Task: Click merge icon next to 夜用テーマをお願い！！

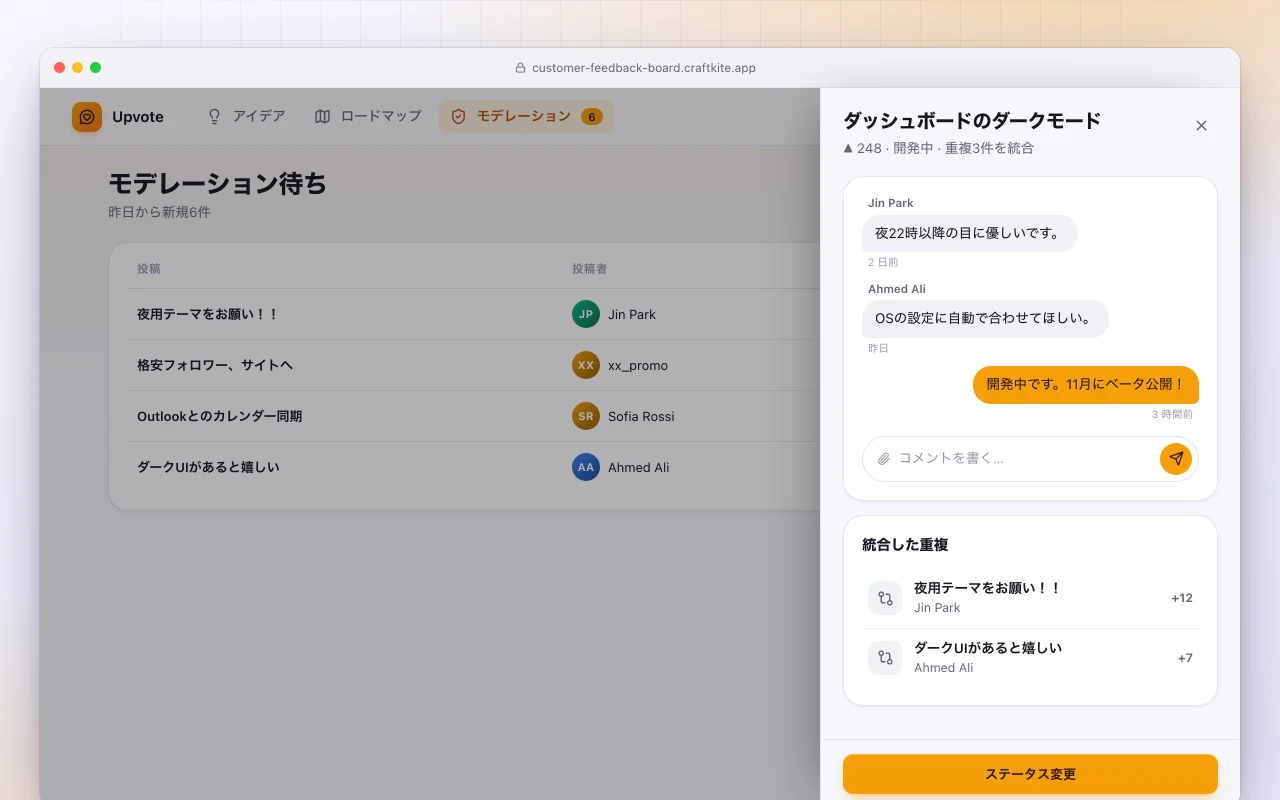Action: [885, 598]
